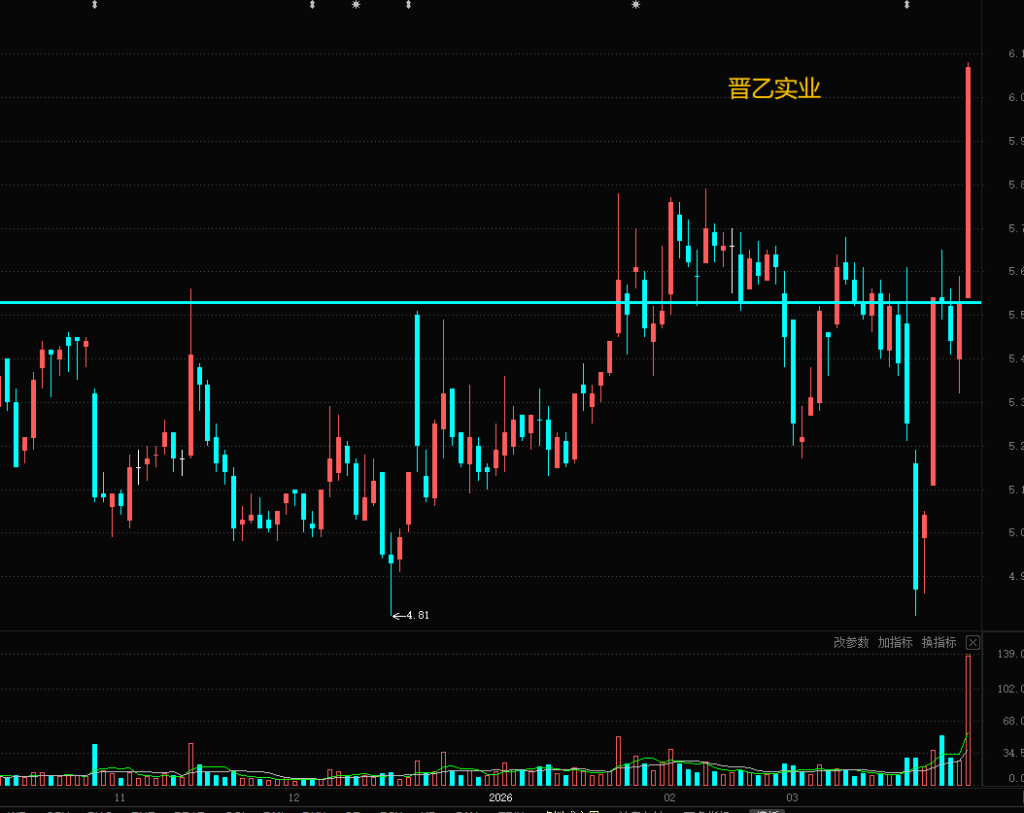This screenshot has width=1024, height=813.
Task: Click the double-arrow marker right of first star
Action: point(408,5)
